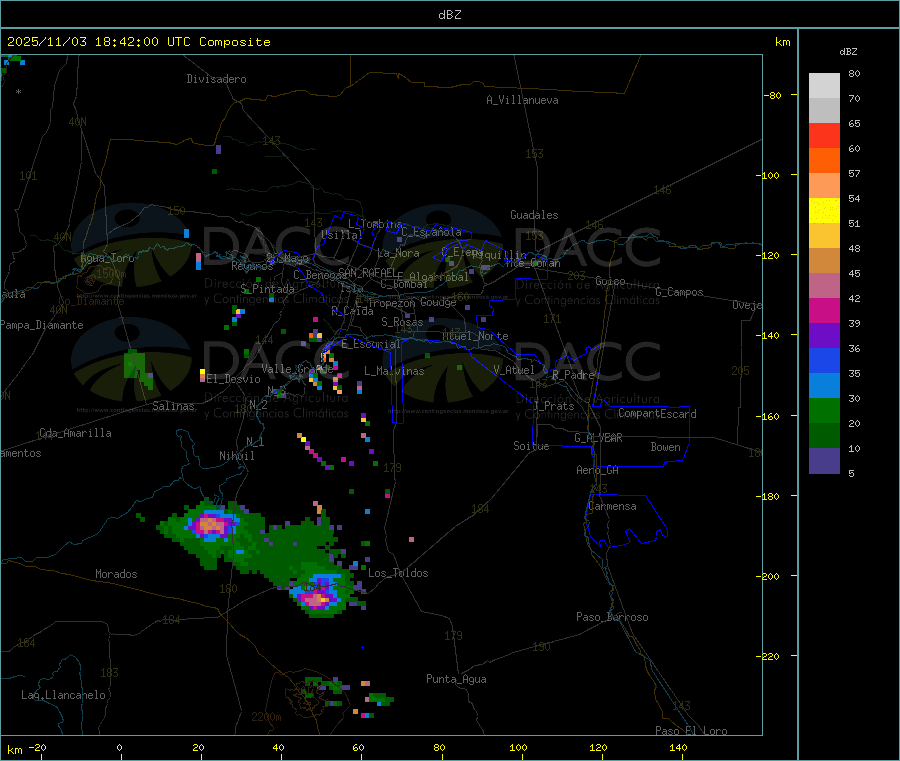The image size is (900, 761).
Task: Click the 'dBZ' legend header
Action: click(848, 52)
